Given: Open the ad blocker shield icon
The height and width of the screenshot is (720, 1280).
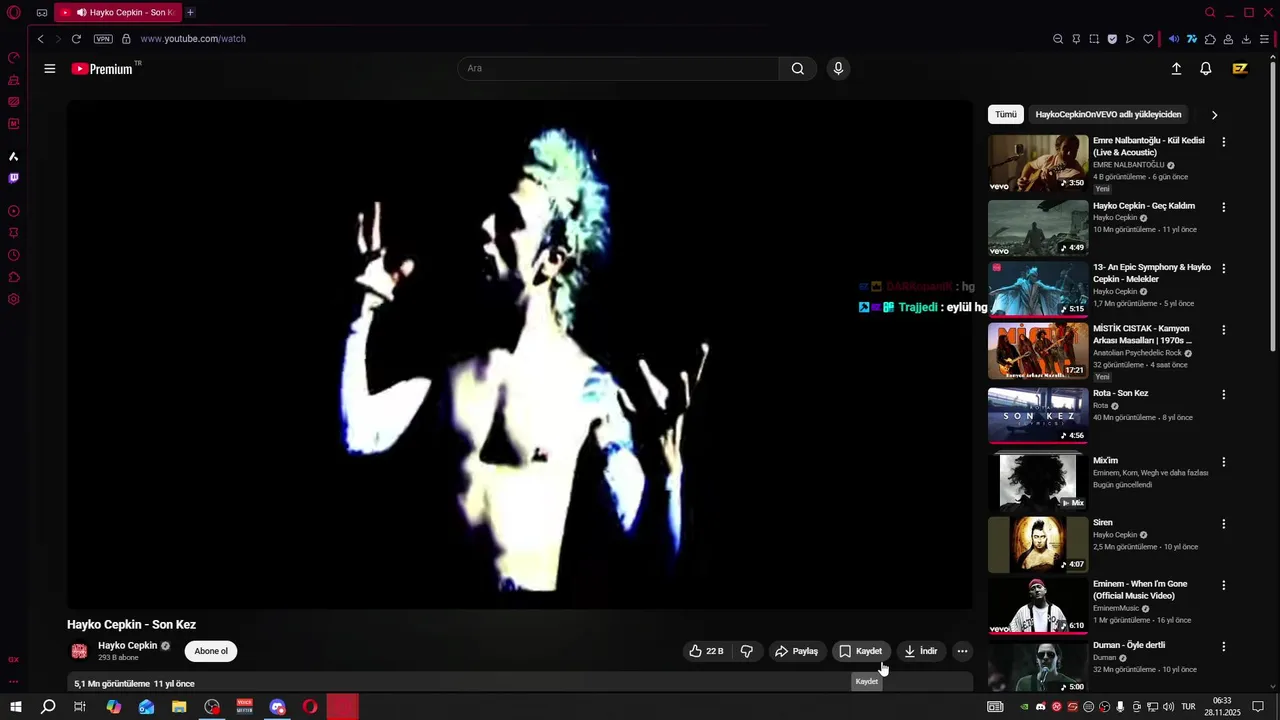Looking at the screenshot, I should click(1112, 39).
